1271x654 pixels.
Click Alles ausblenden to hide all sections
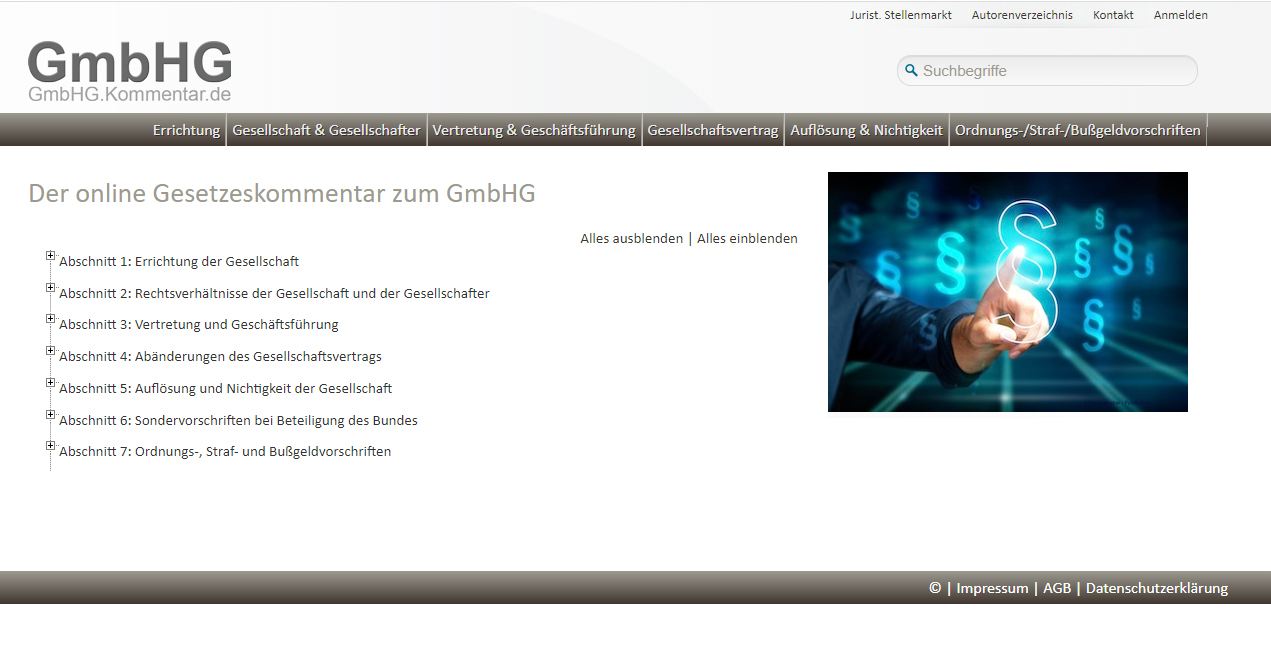pyautogui.click(x=631, y=238)
